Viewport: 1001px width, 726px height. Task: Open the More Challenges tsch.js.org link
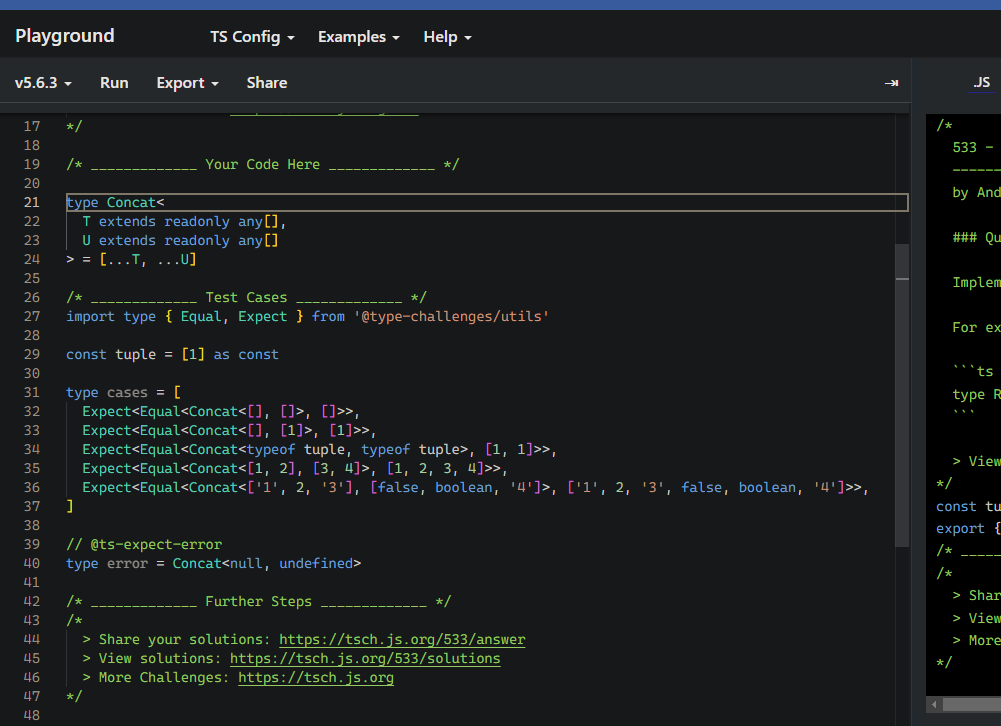pos(316,678)
